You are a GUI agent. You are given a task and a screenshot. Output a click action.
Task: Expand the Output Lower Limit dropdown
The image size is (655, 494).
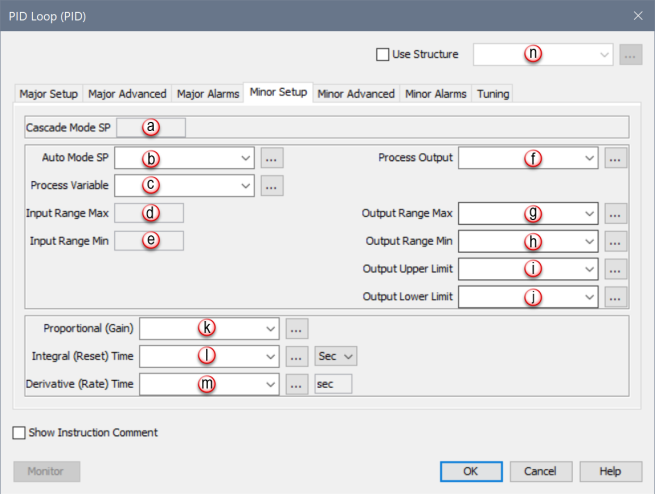coord(590,297)
